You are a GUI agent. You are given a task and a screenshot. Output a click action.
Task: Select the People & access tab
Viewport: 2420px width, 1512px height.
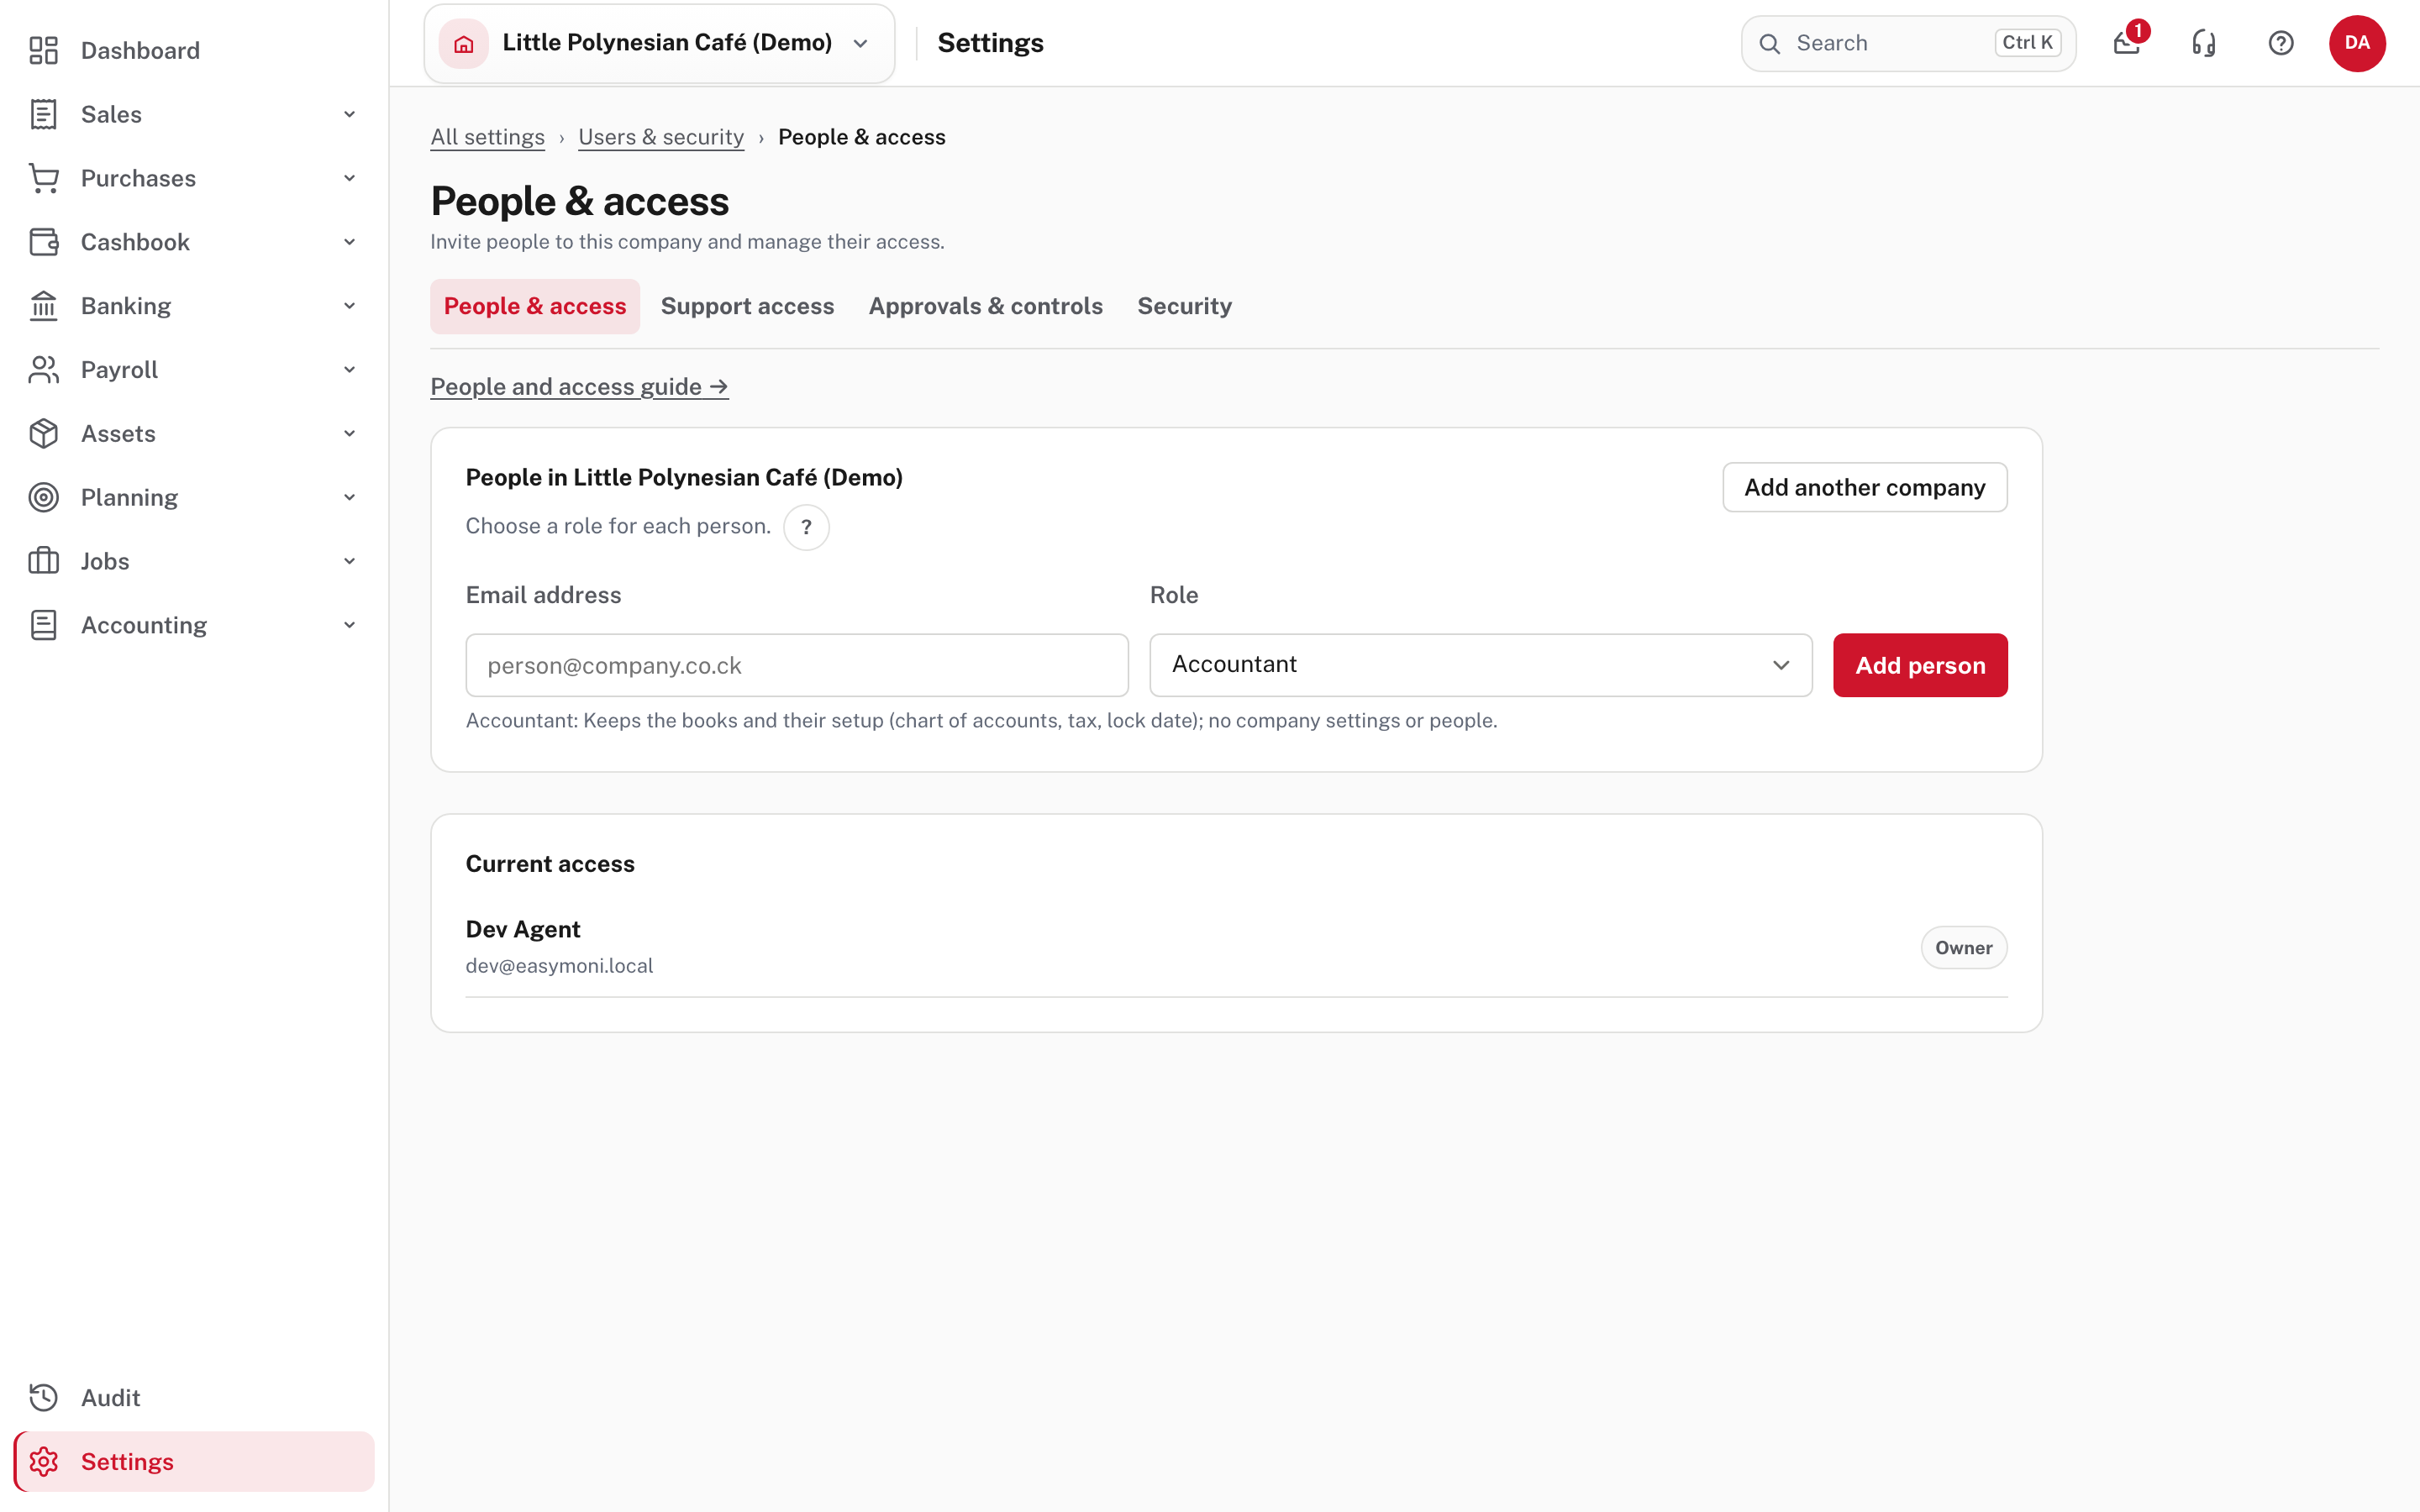tap(535, 306)
